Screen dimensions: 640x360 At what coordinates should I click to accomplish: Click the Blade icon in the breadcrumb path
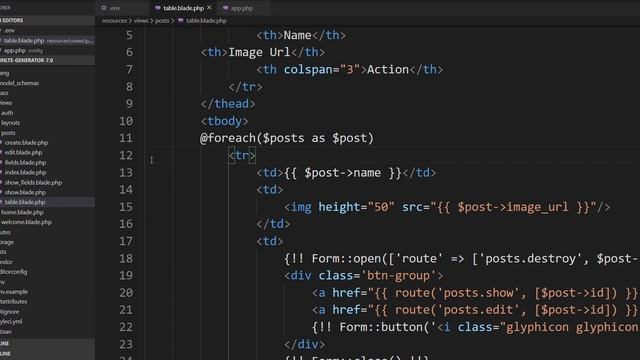181,20
